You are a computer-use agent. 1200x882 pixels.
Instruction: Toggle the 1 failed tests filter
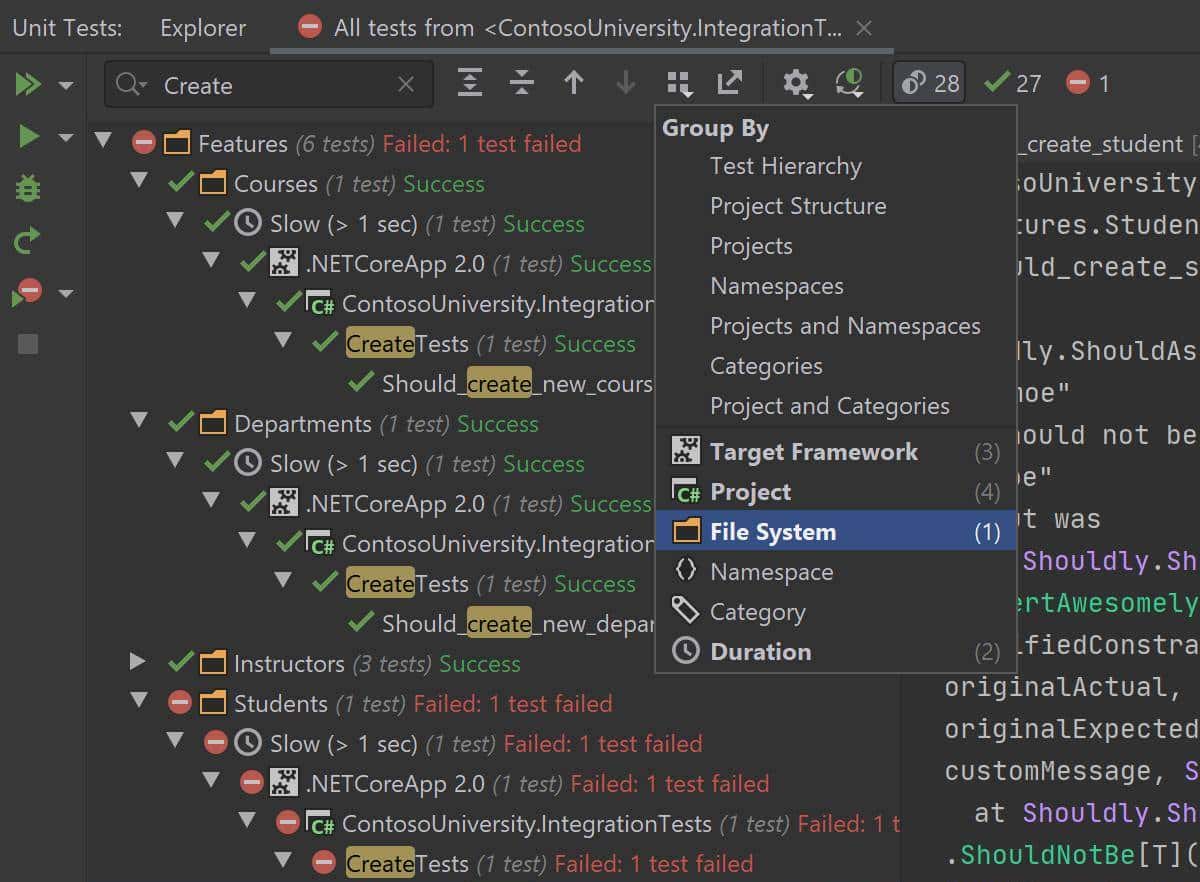tap(1088, 84)
